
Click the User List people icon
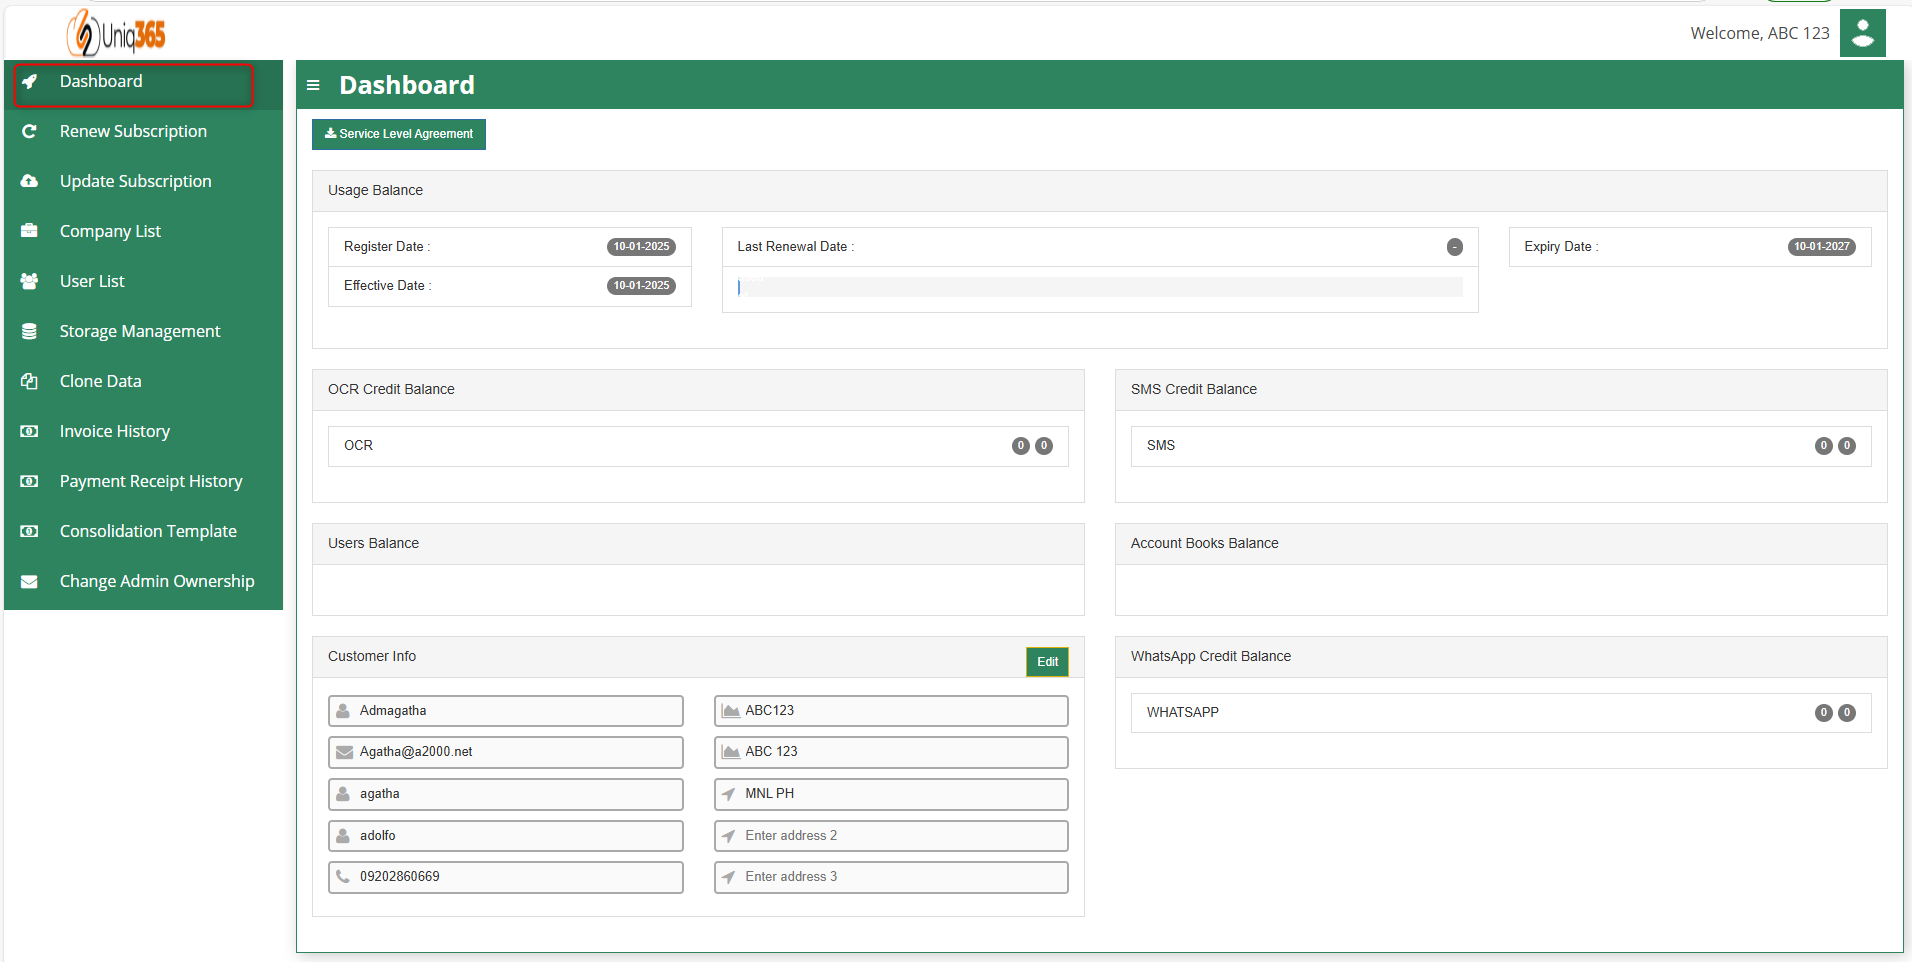[x=30, y=281]
